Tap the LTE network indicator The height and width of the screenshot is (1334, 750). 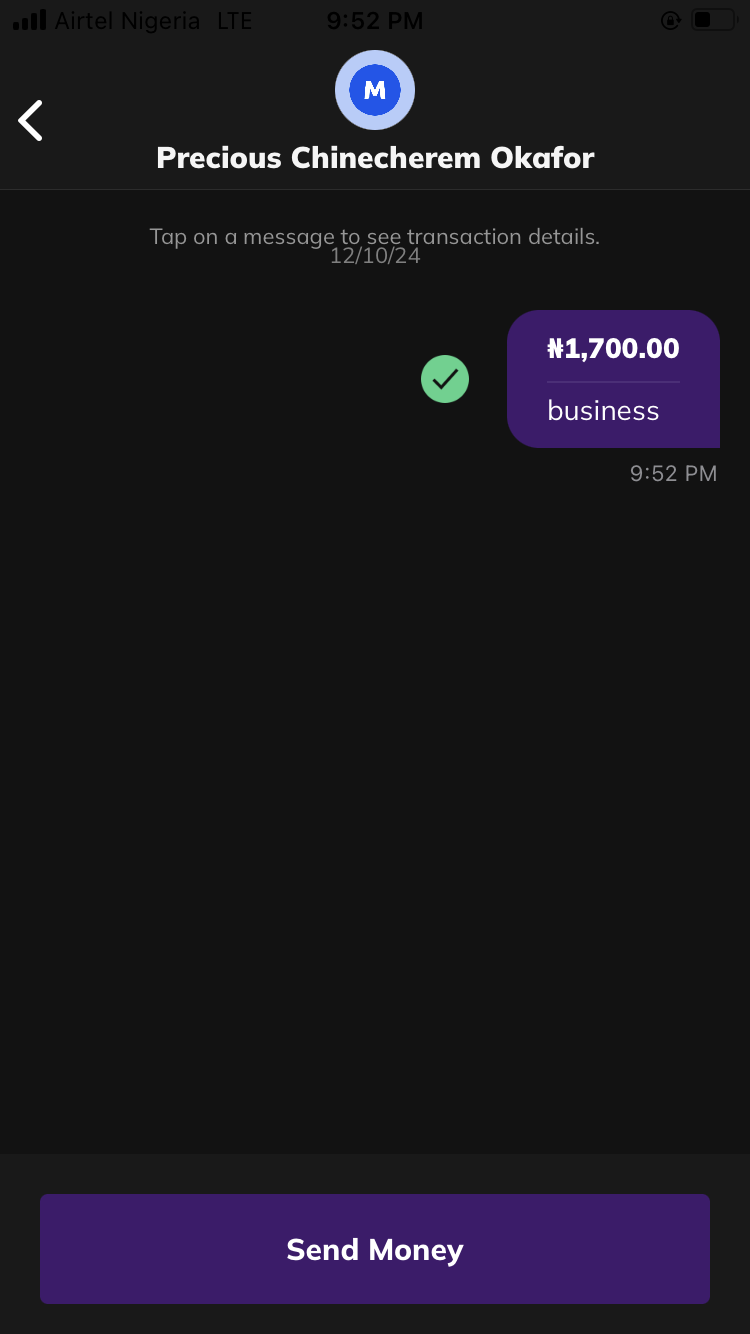point(235,21)
